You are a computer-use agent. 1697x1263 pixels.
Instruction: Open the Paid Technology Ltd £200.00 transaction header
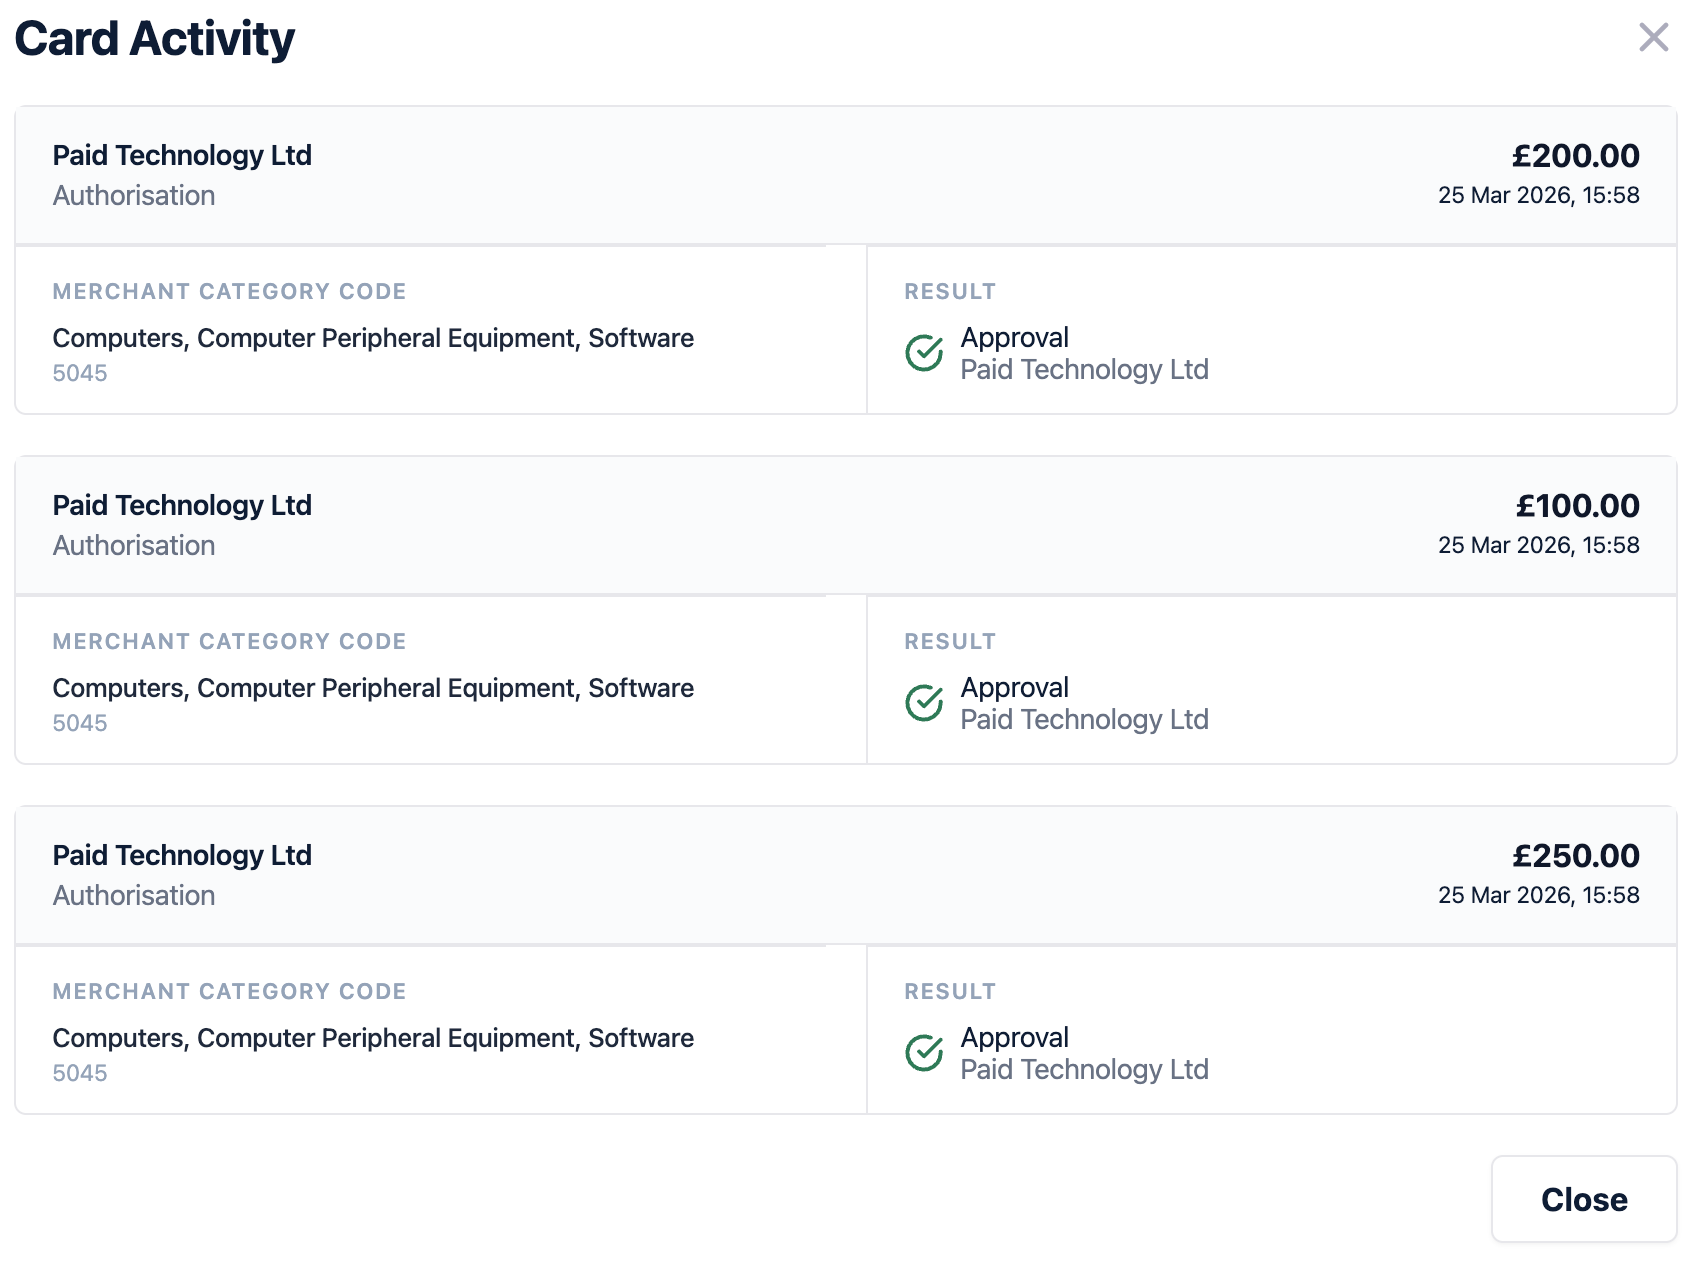[x=845, y=176]
